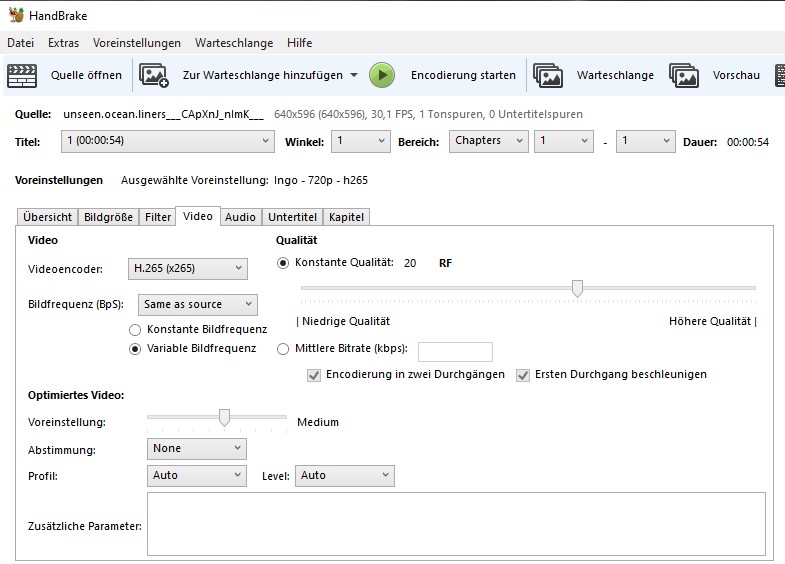
Task: Click Quelle öffnen button text
Action: coord(86,76)
